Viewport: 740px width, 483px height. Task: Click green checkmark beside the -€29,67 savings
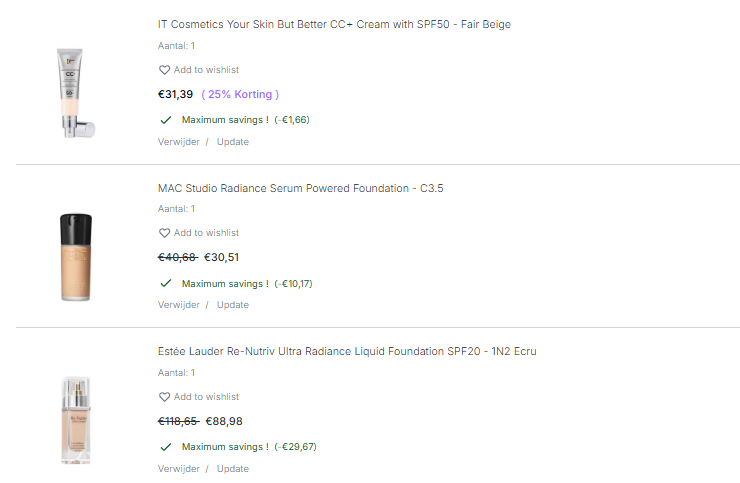tap(166, 446)
